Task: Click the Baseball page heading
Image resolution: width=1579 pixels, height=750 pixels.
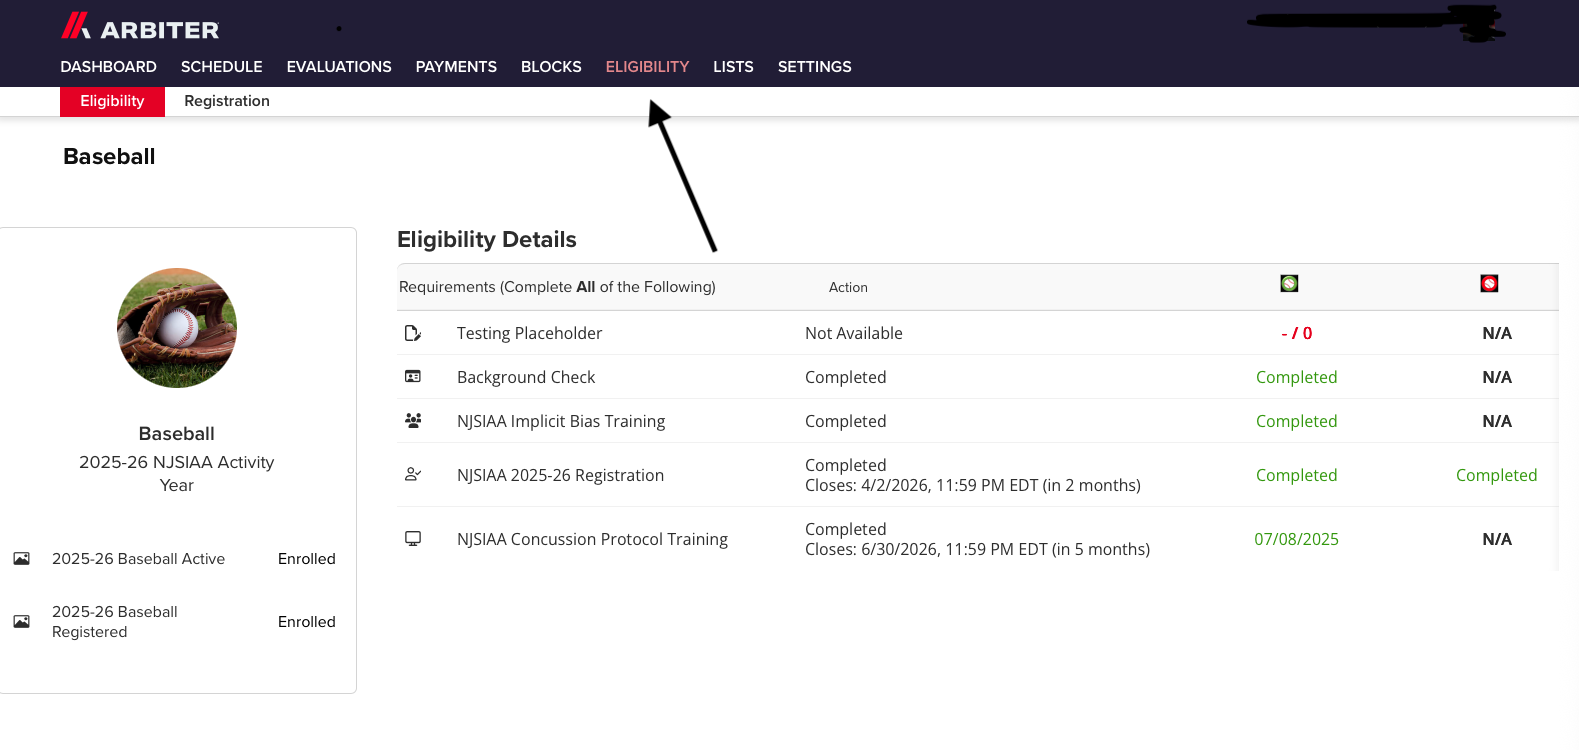Action: coord(109,156)
